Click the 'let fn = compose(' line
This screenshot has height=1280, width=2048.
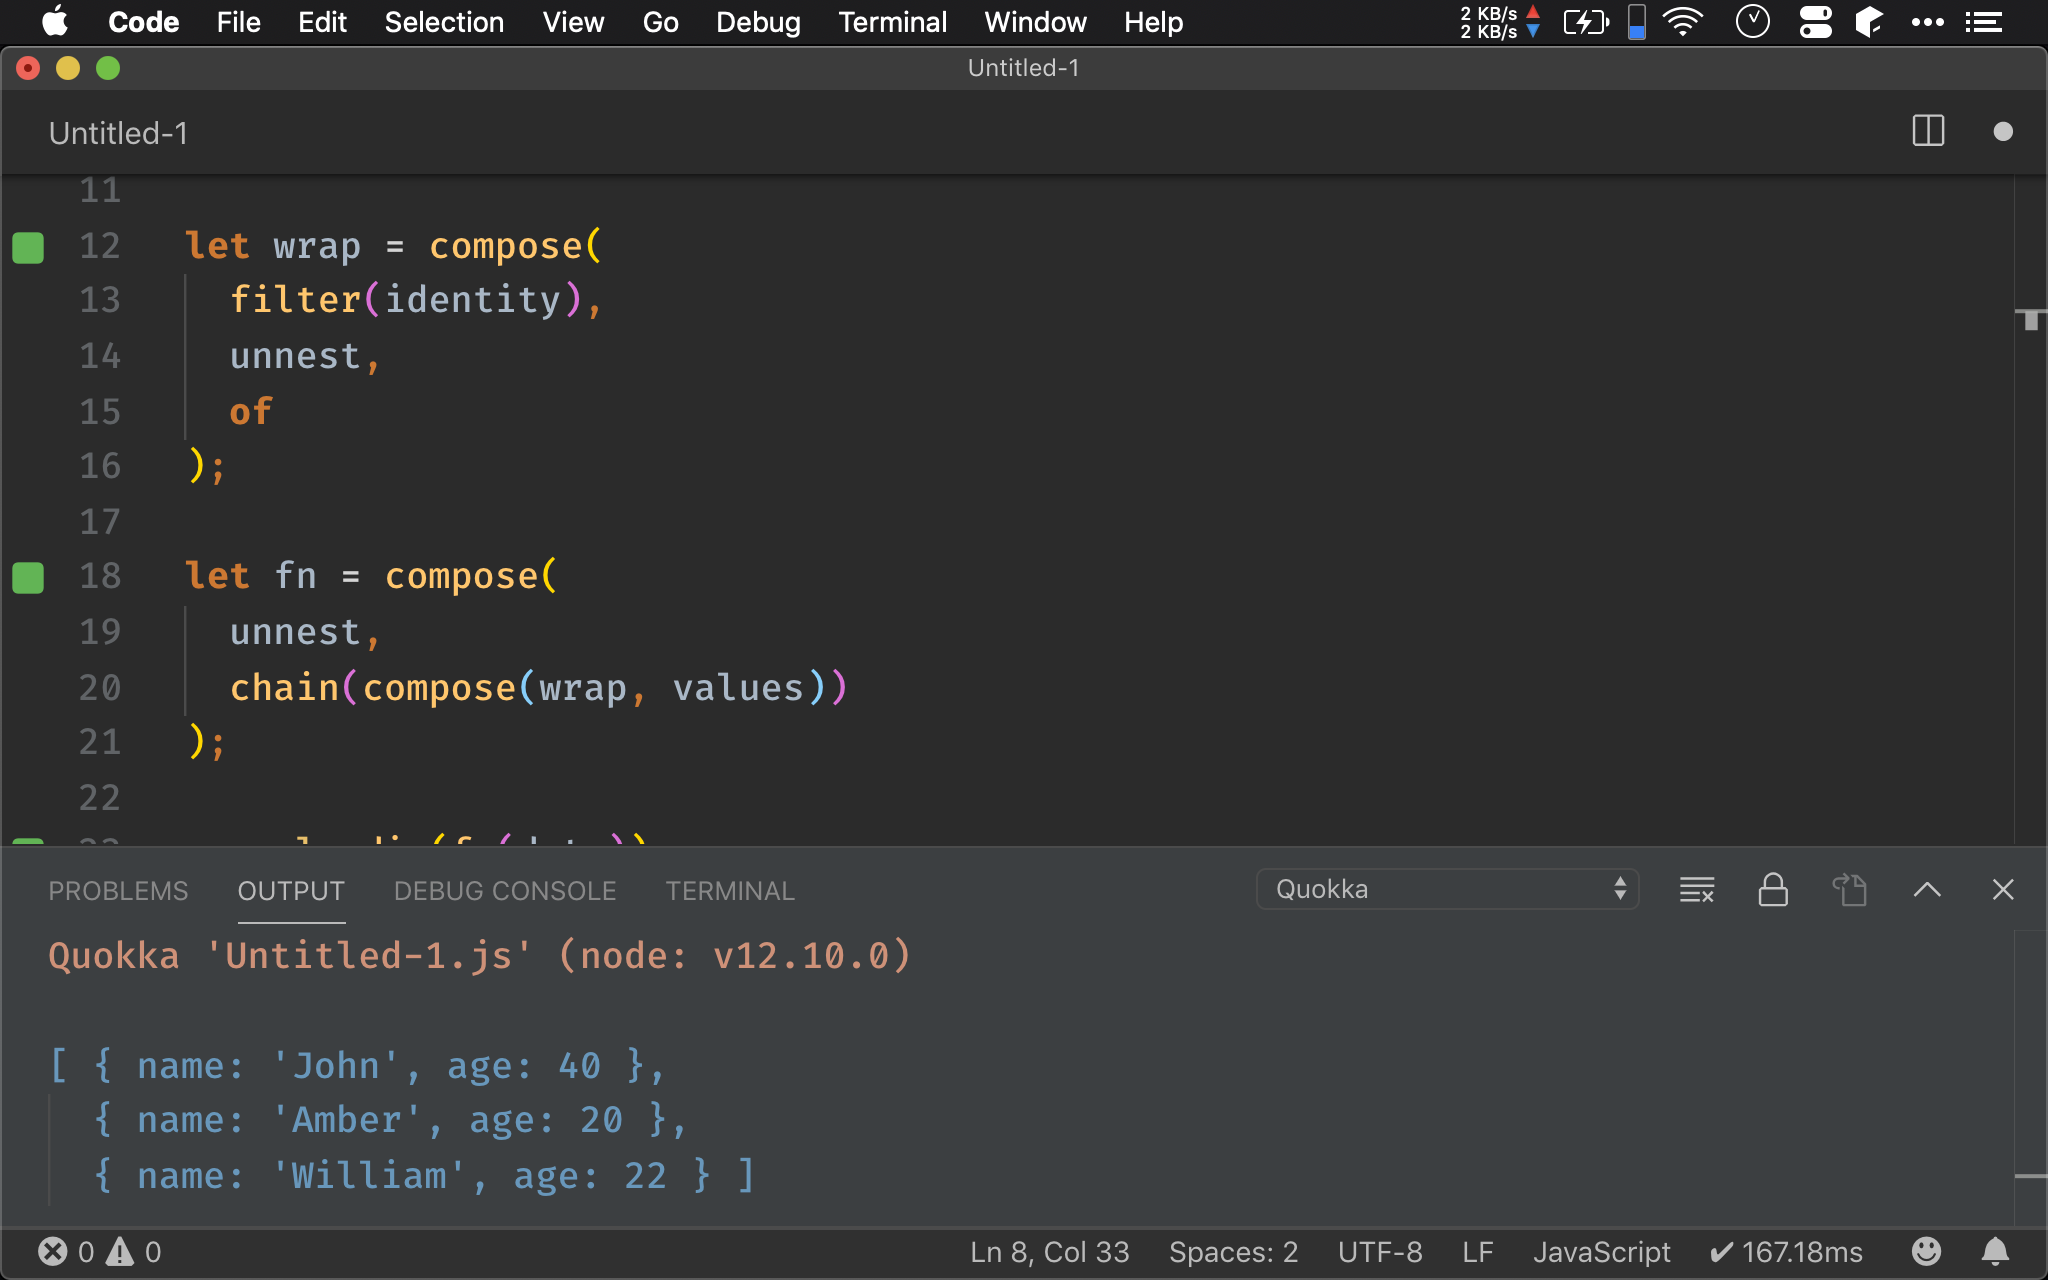(x=371, y=576)
